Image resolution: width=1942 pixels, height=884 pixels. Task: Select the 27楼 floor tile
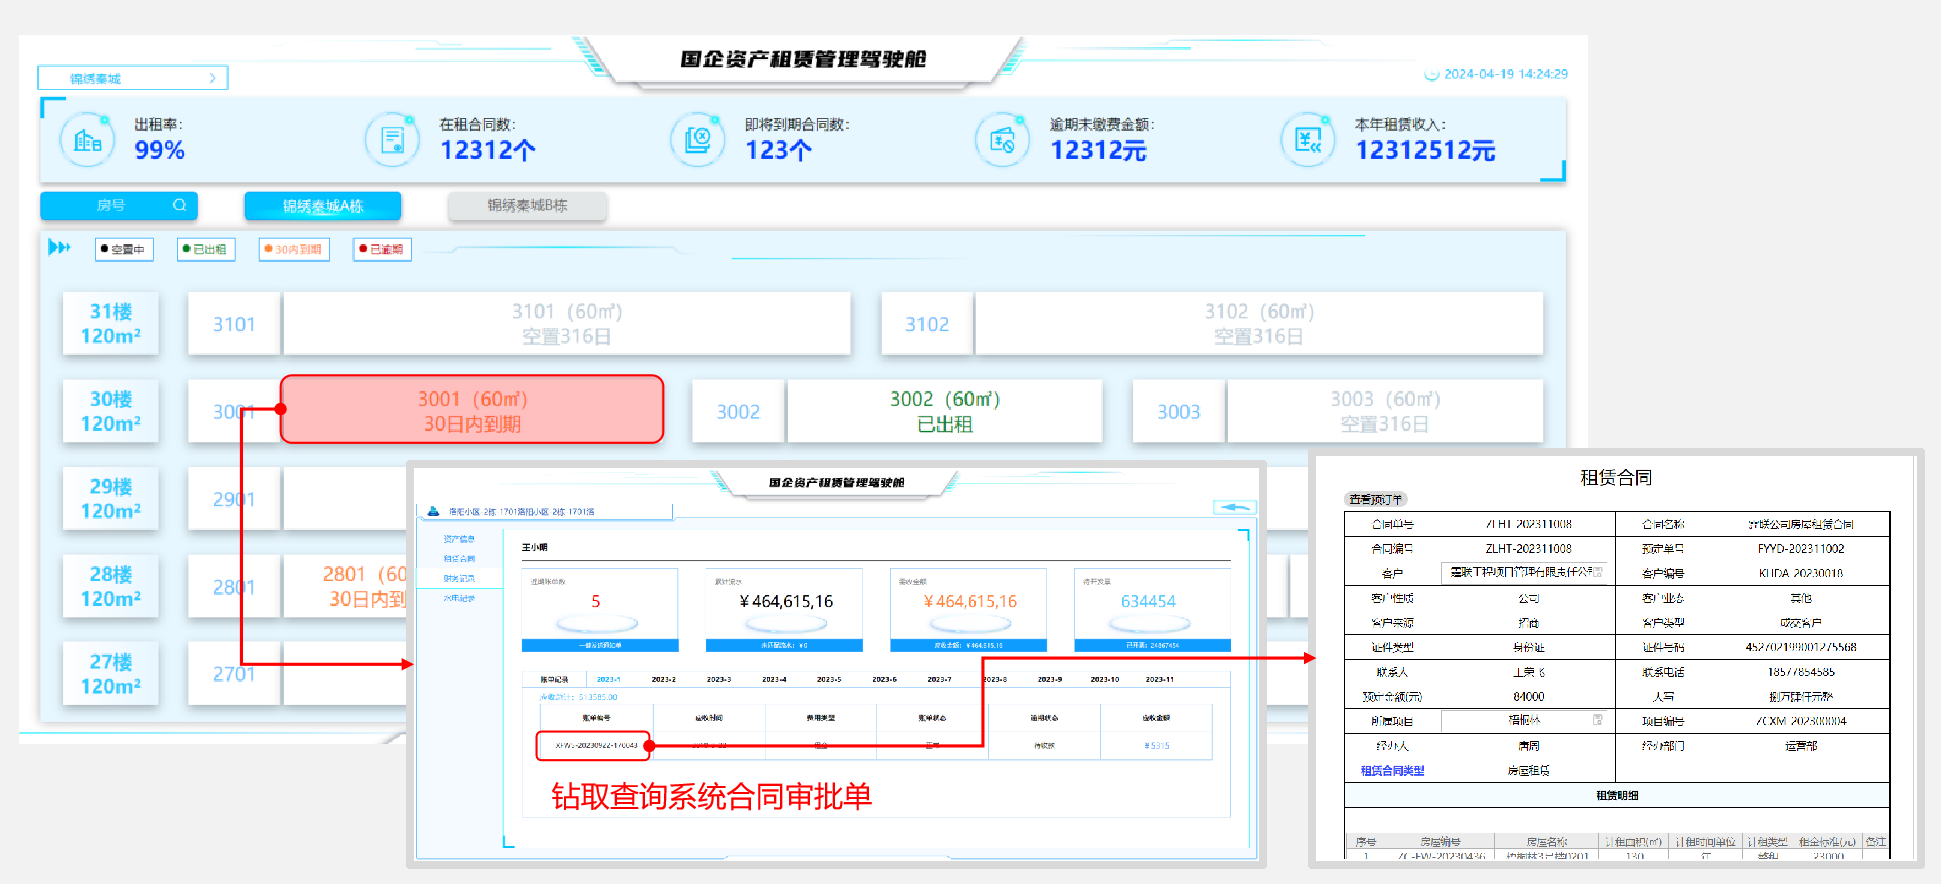111,674
